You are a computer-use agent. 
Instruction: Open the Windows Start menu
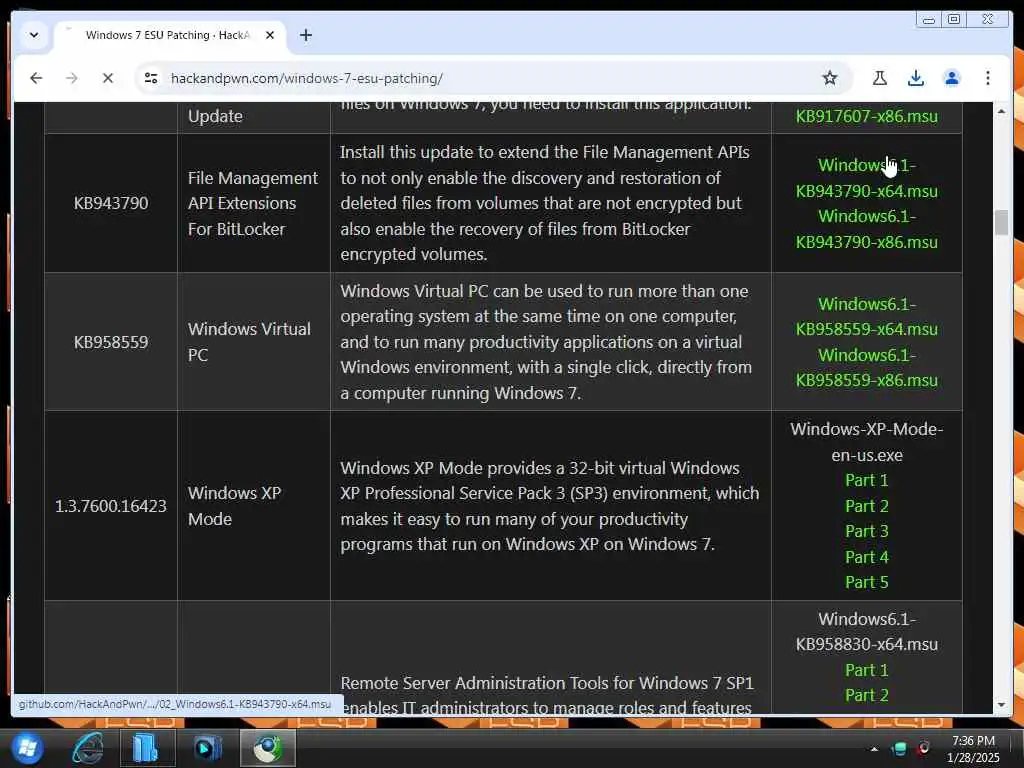coord(27,748)
